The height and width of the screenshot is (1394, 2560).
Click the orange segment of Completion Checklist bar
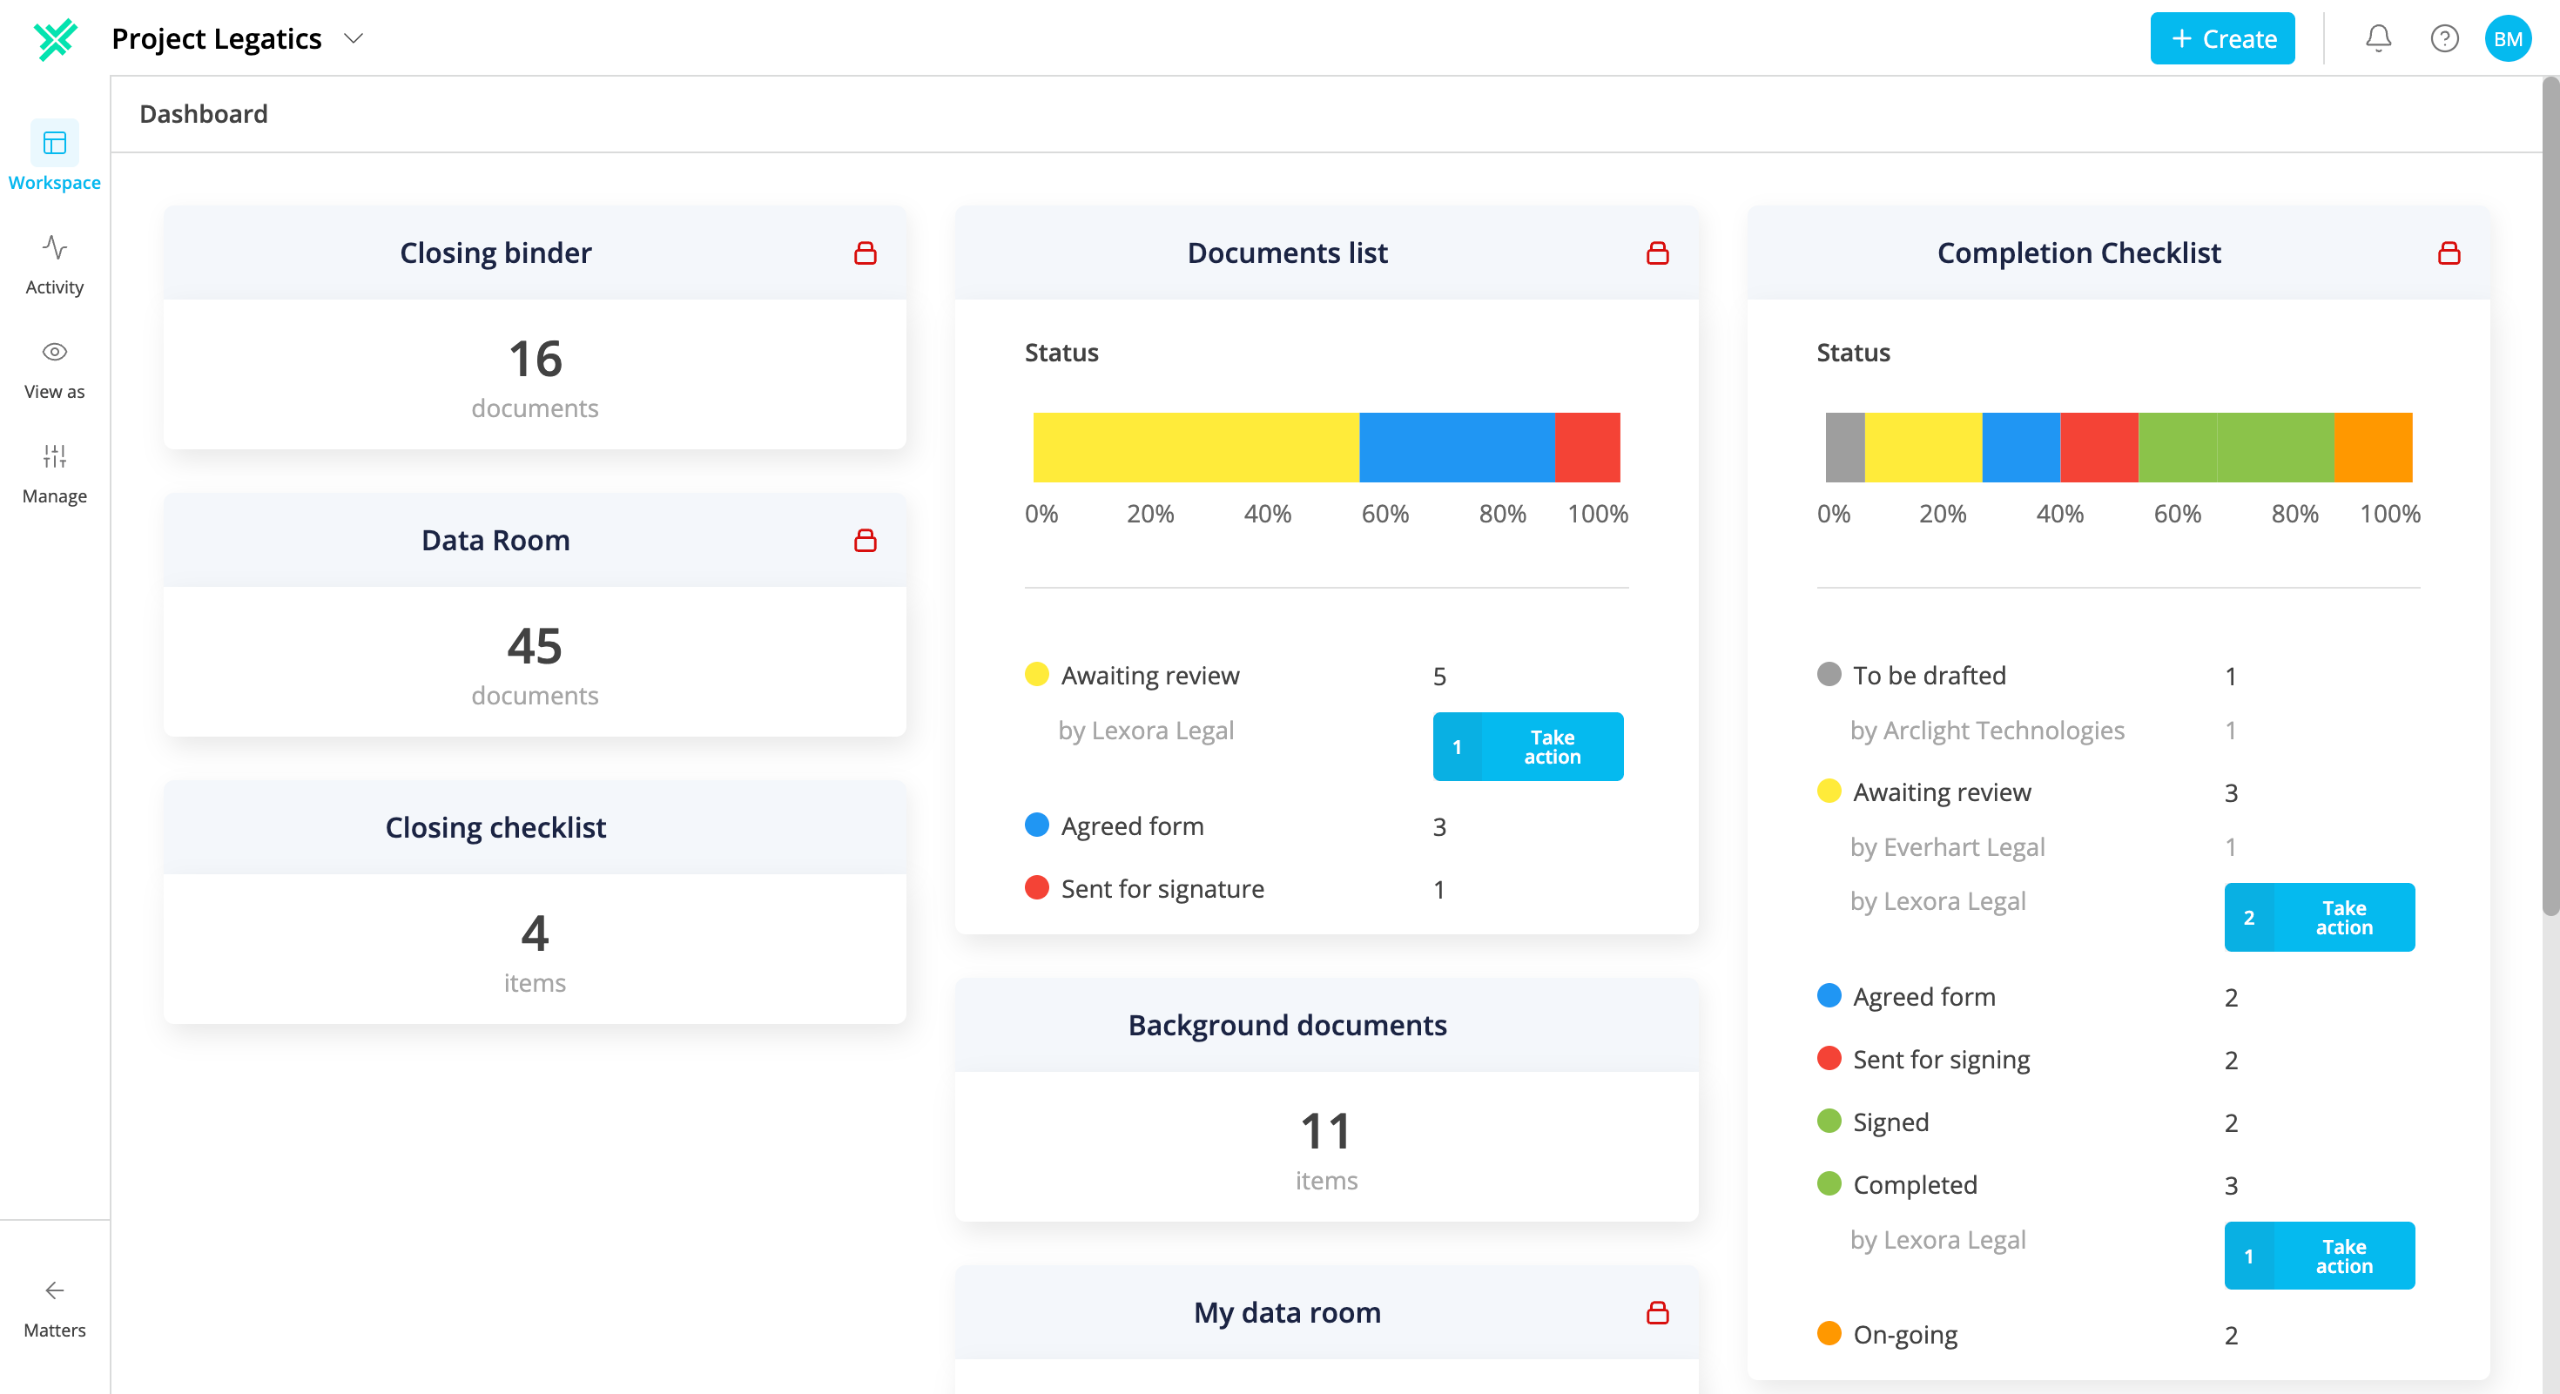[x=2373, y=448]
